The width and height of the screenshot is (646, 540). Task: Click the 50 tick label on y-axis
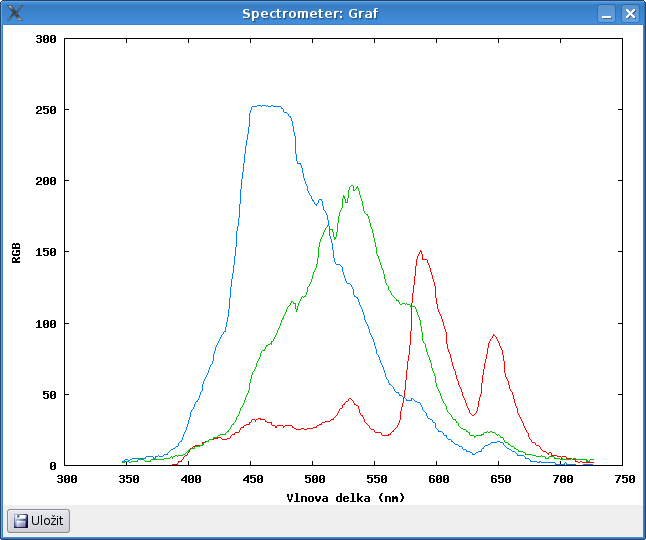(49, 395)
